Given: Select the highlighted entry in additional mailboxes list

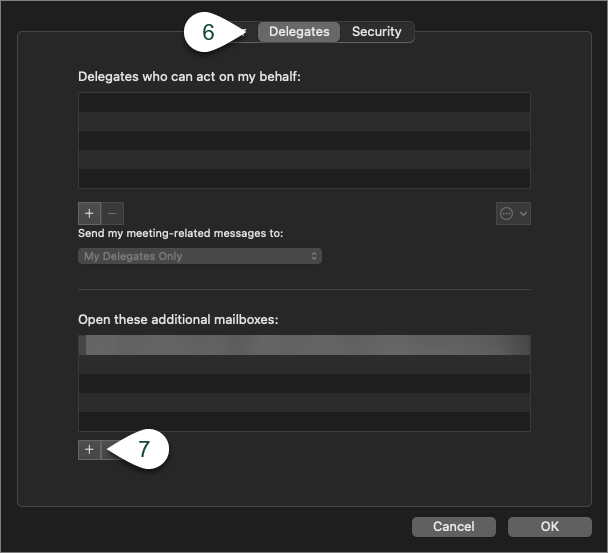Looking at the screenshot, I should (304, 345).
